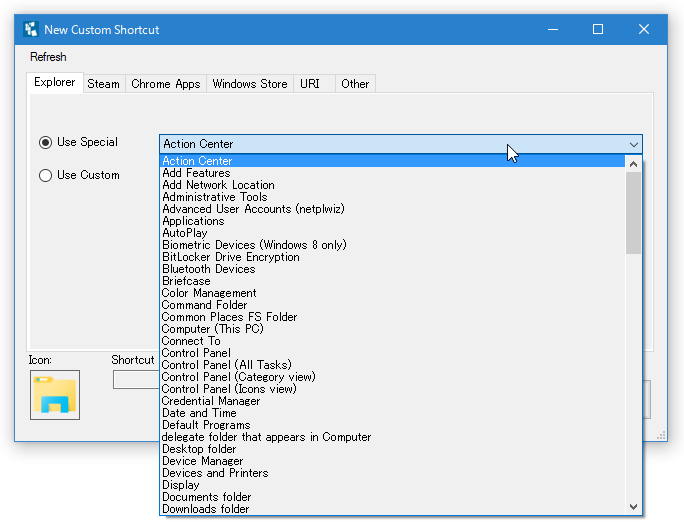Image resolution: width=684 pixels, height=530 pixels.
Task: Choose Device Manager from the list
Action: tap(393, 461)
